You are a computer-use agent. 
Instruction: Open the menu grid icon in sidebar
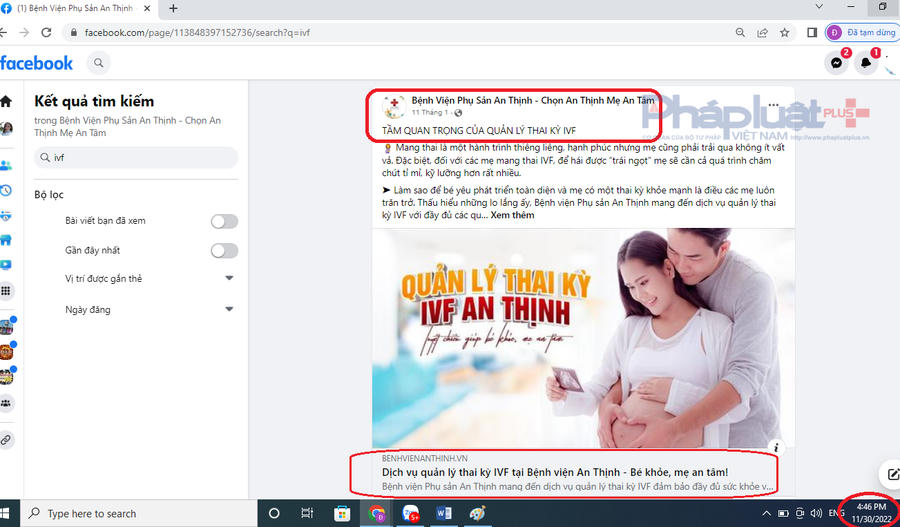(6, 290)
